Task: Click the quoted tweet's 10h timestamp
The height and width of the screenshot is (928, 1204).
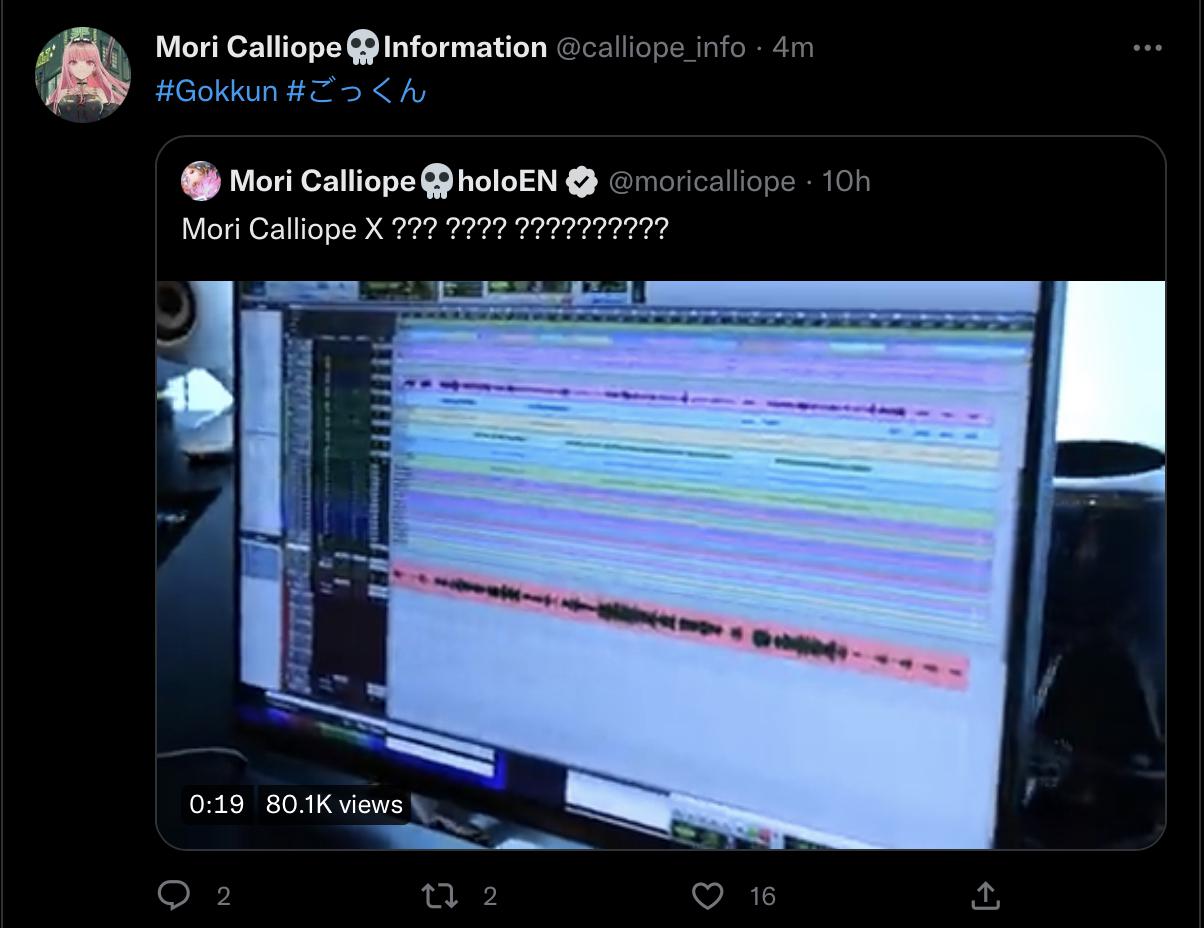Action: pos(846,181)
